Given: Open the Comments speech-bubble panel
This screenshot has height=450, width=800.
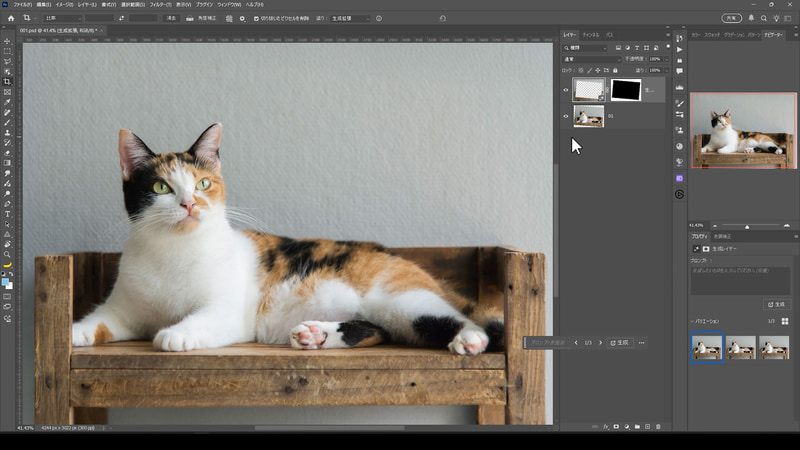Looking at the screenshot, I should (680, 71).
